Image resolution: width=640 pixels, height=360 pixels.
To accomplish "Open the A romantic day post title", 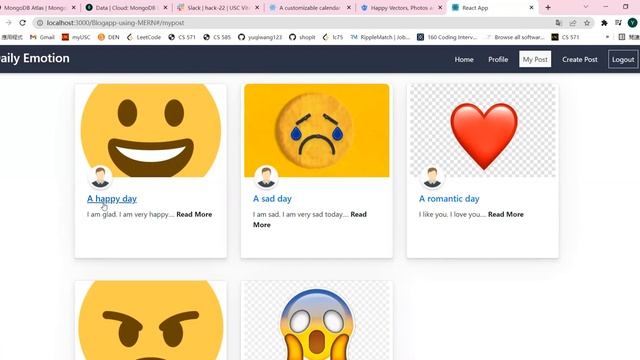I will (x=449, y=199).
